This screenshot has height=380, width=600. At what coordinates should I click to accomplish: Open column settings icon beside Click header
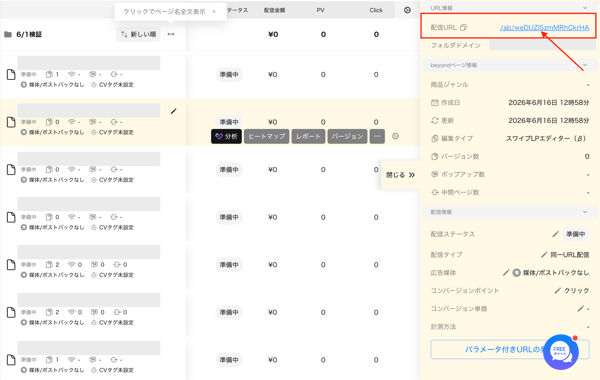click(x=407, y=10)
